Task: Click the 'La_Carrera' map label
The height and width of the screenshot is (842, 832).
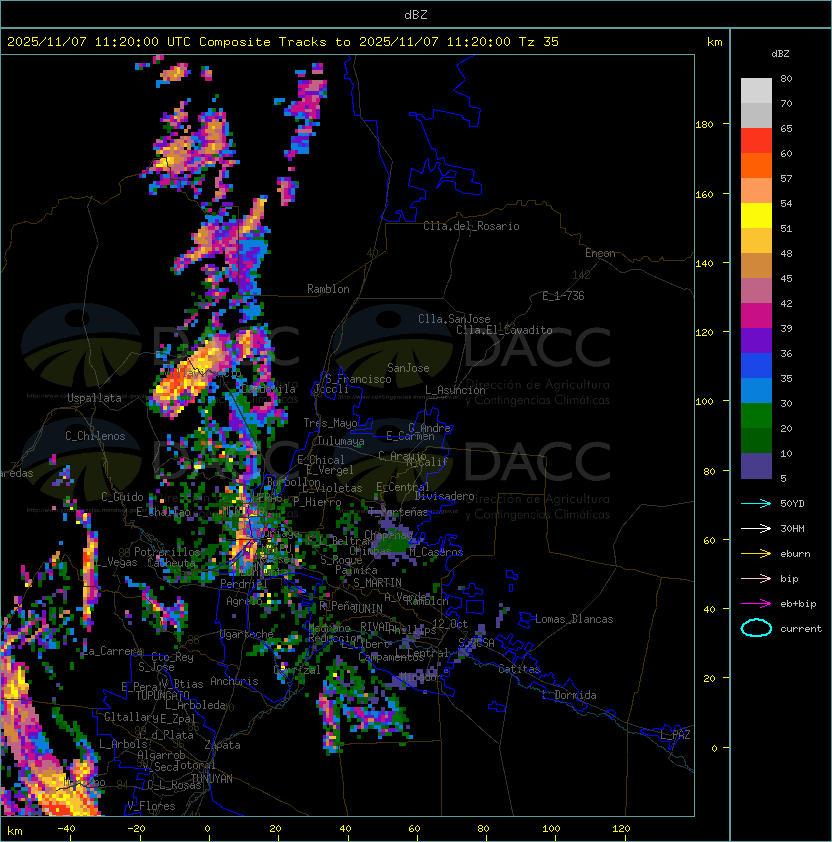Action: (112, 651)
